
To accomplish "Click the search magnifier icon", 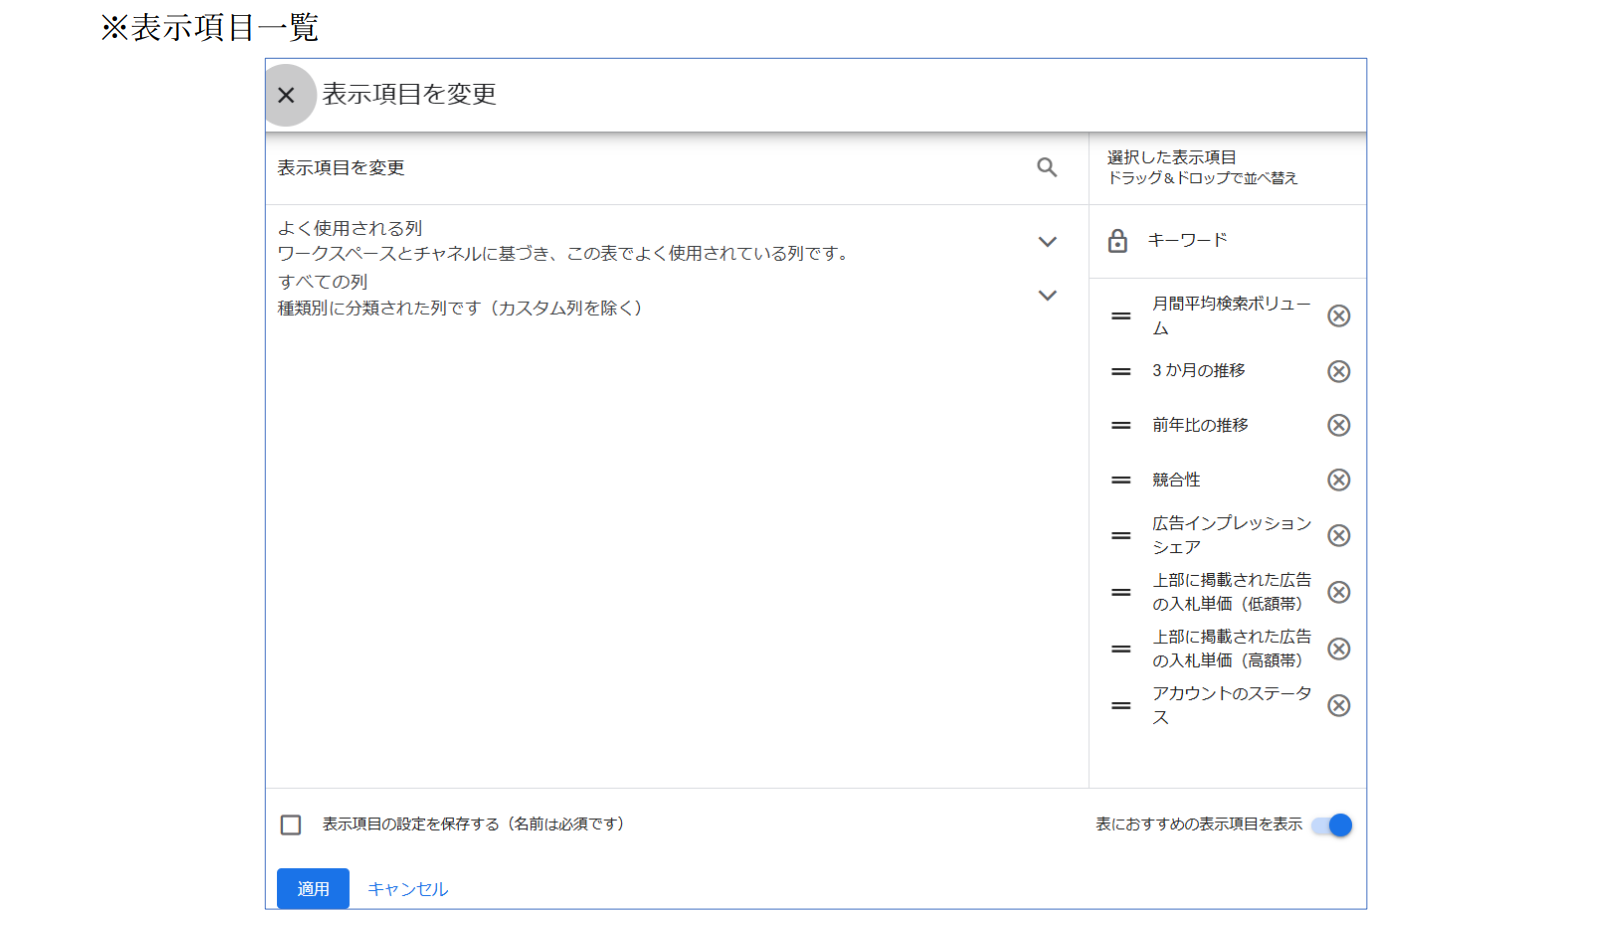I will tap(1046, 168).
